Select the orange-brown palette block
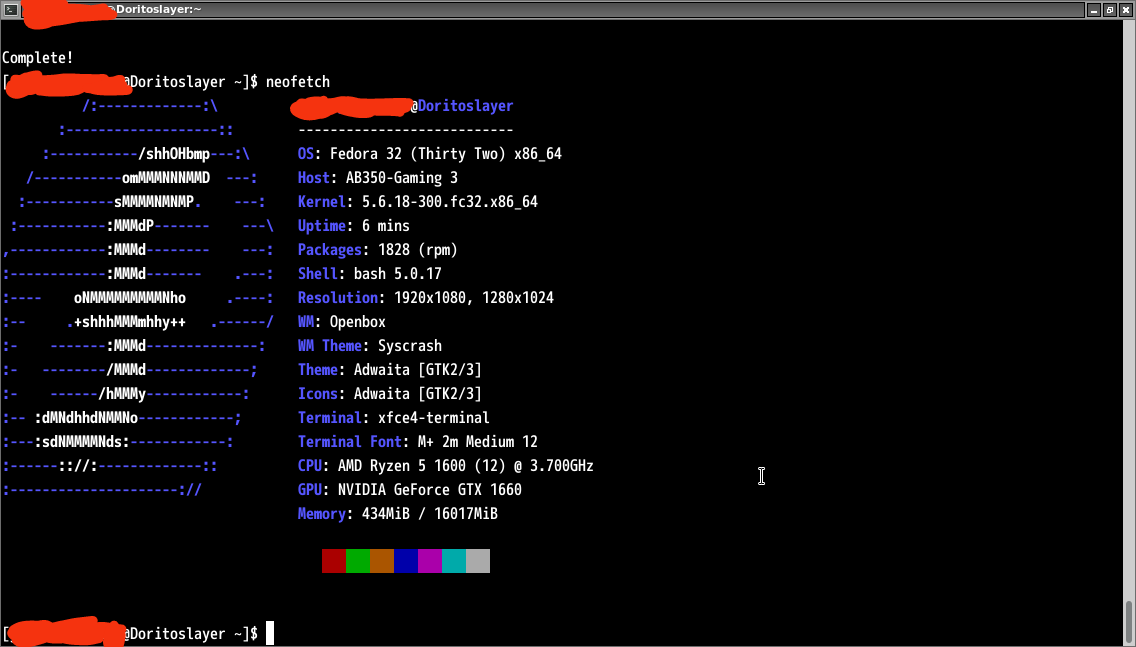This screenshot has width=1136, height=647. (381, 561)
